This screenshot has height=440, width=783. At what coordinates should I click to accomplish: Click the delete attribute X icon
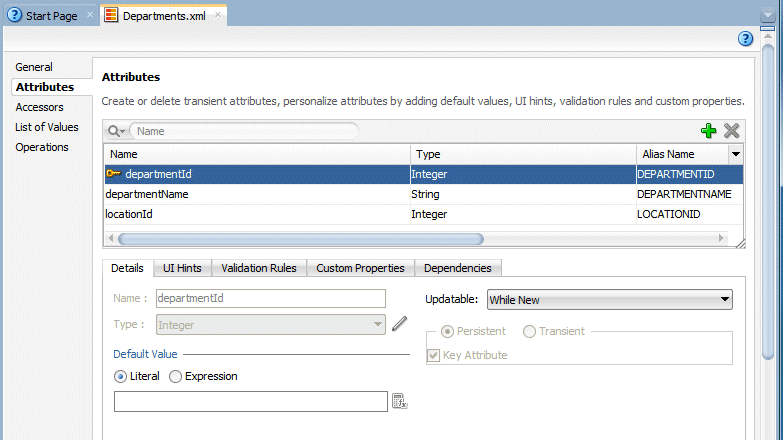(732, 131)
